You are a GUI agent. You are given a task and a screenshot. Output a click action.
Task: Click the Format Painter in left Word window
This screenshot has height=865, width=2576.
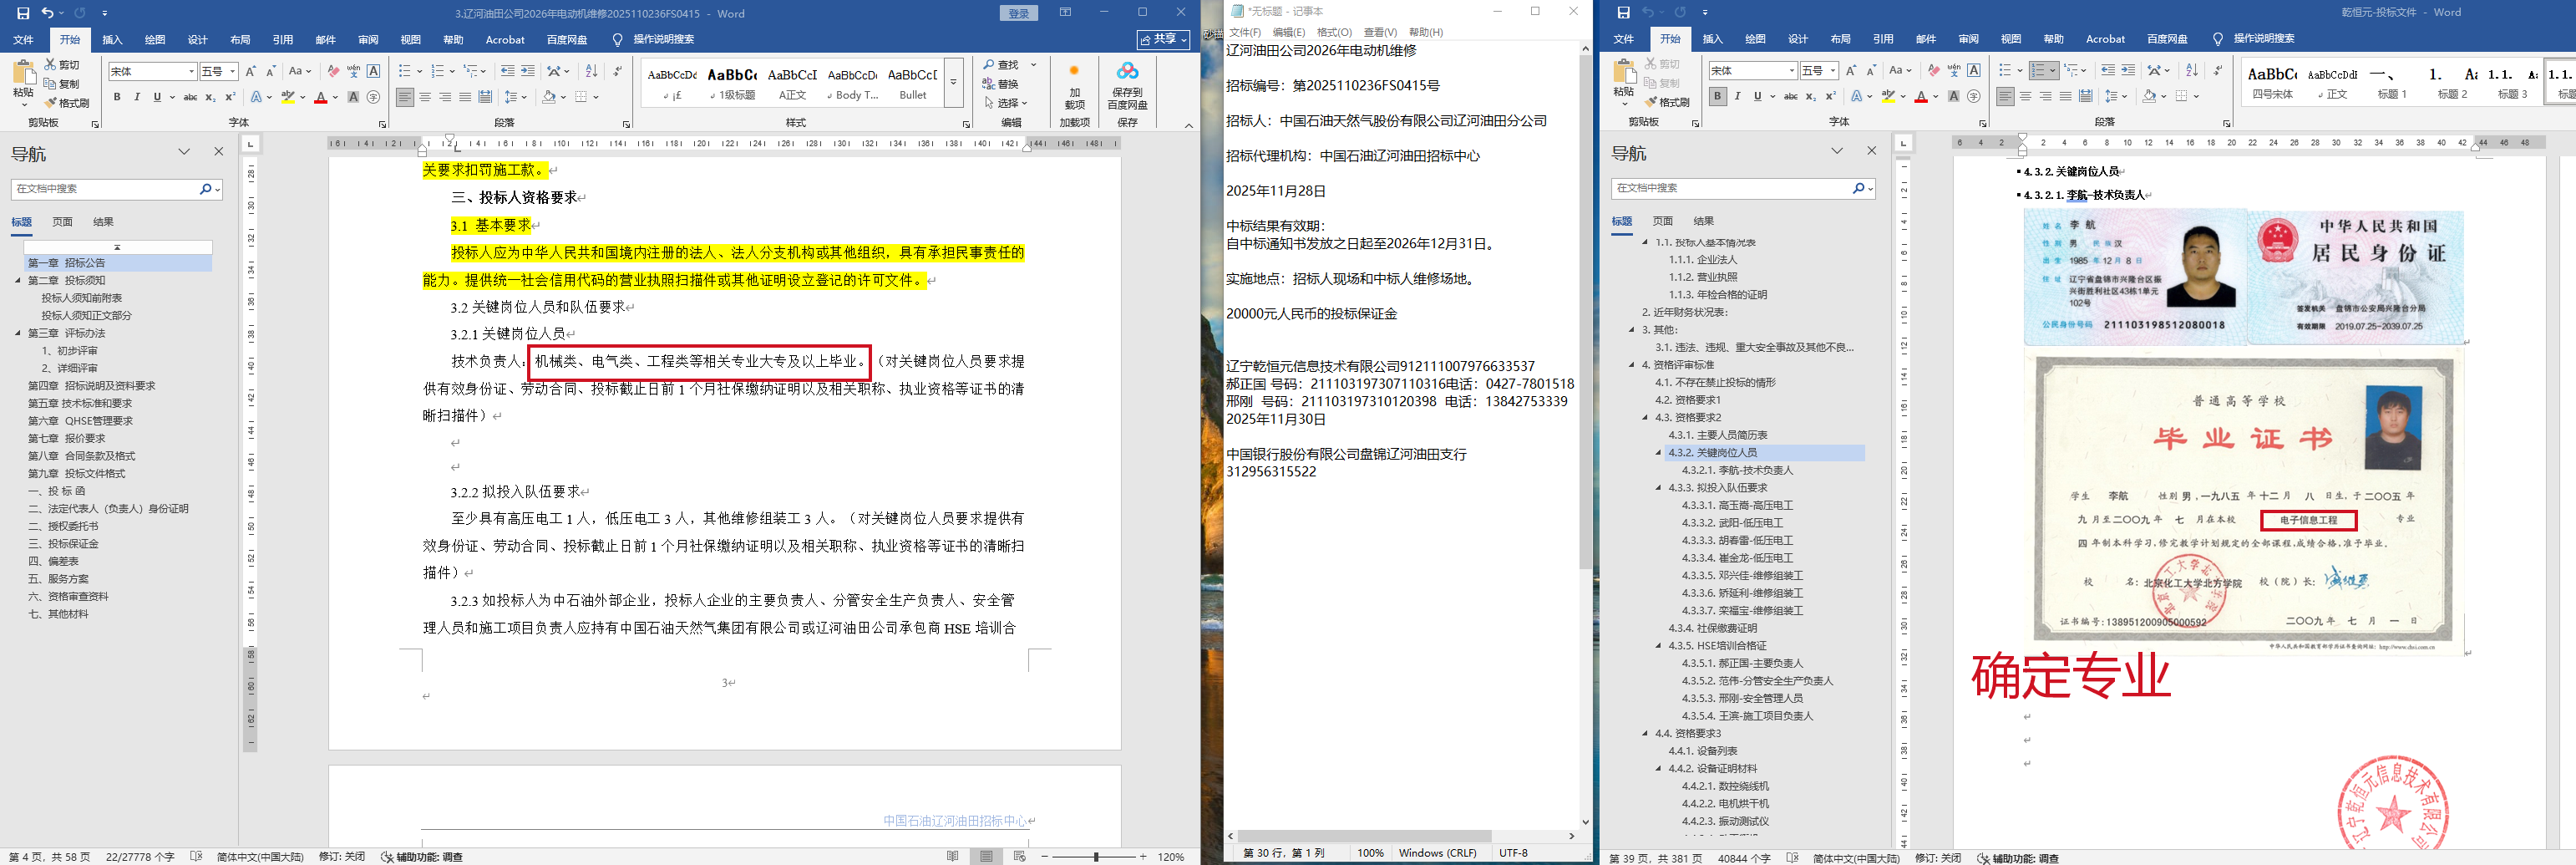[x=67, y=103]
